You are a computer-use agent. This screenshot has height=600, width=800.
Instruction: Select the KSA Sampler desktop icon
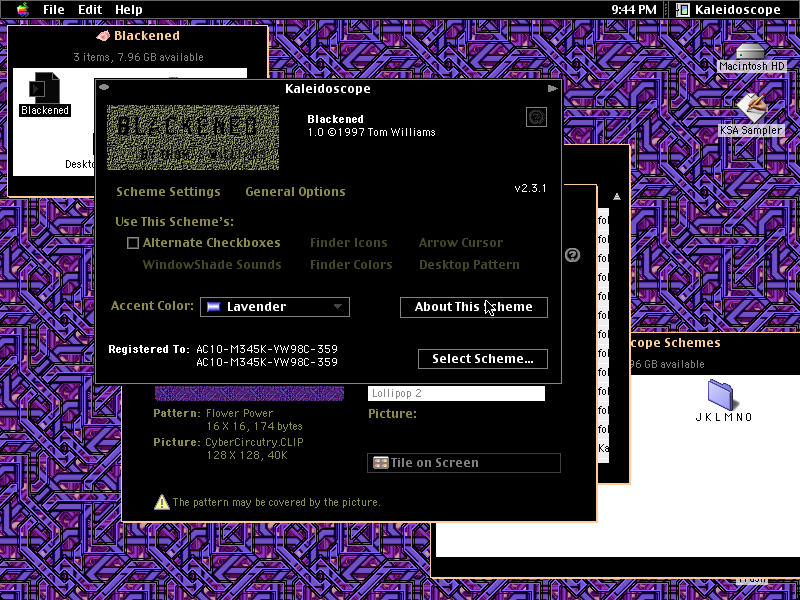point(752,107)
